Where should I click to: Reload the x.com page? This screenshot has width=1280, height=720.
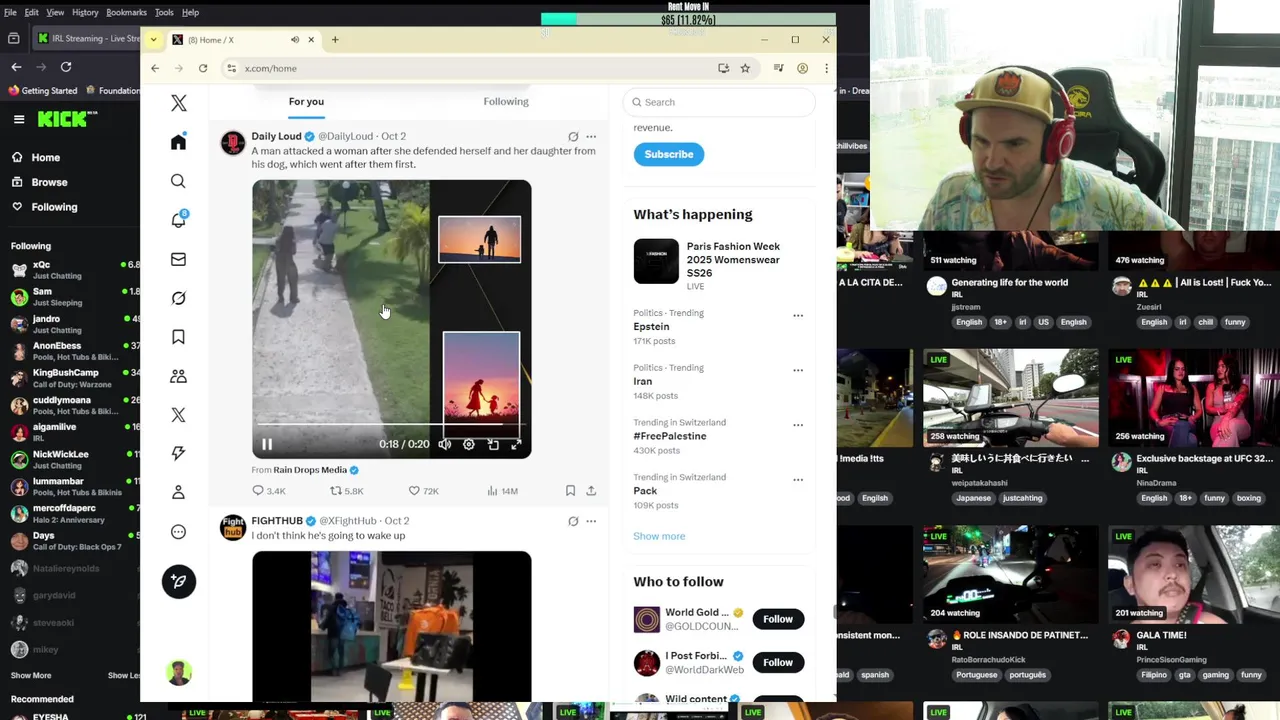[203, 68]
